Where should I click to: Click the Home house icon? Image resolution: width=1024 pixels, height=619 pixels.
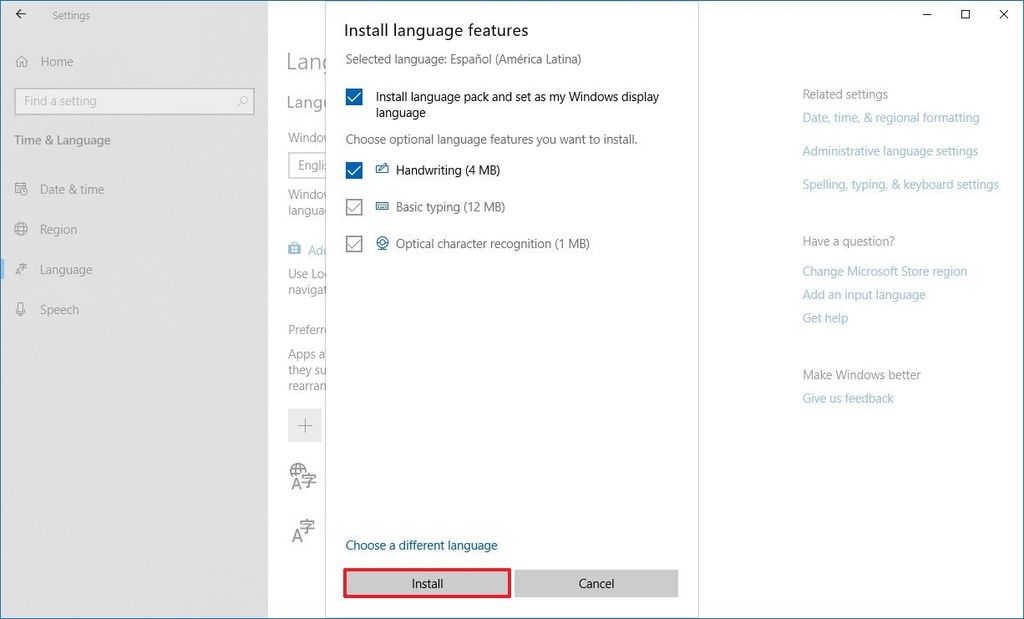[23, 62]
